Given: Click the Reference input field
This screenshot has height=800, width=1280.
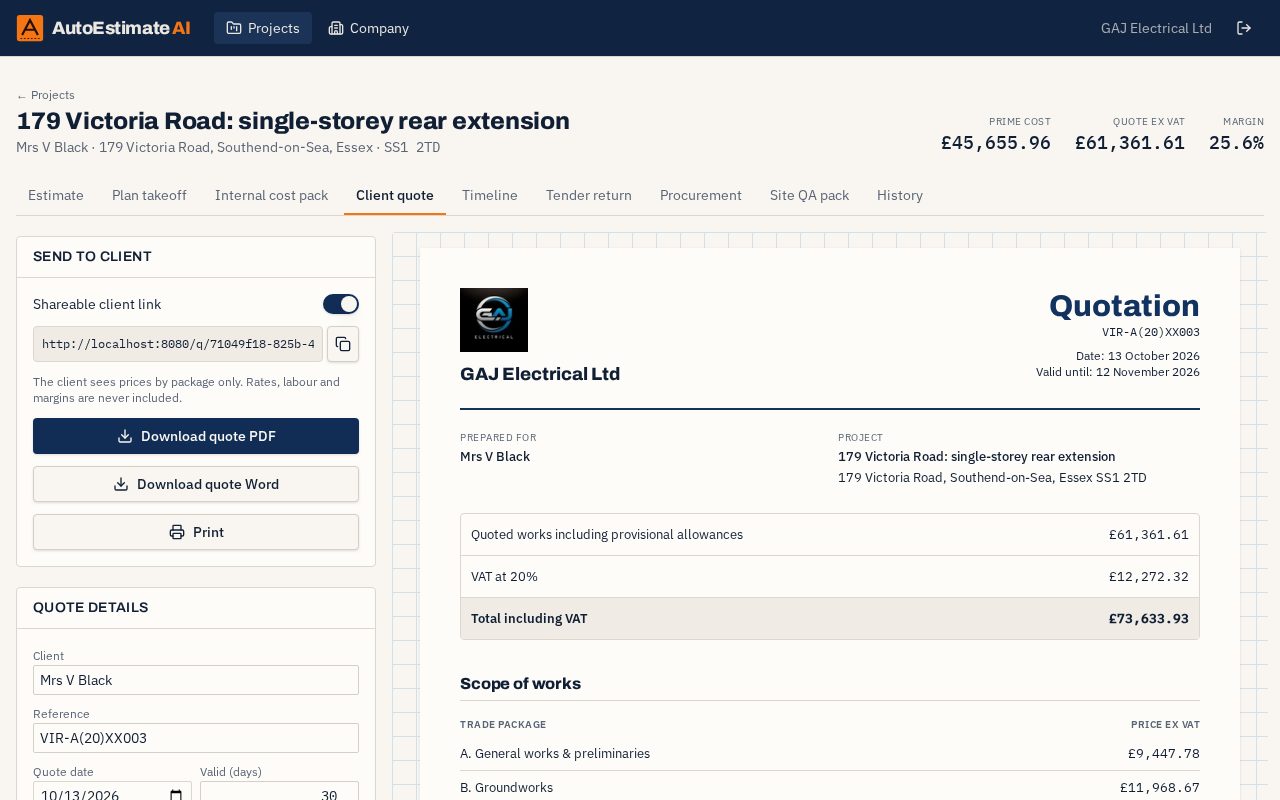Looking at the screenshot, I should [196, 738].
